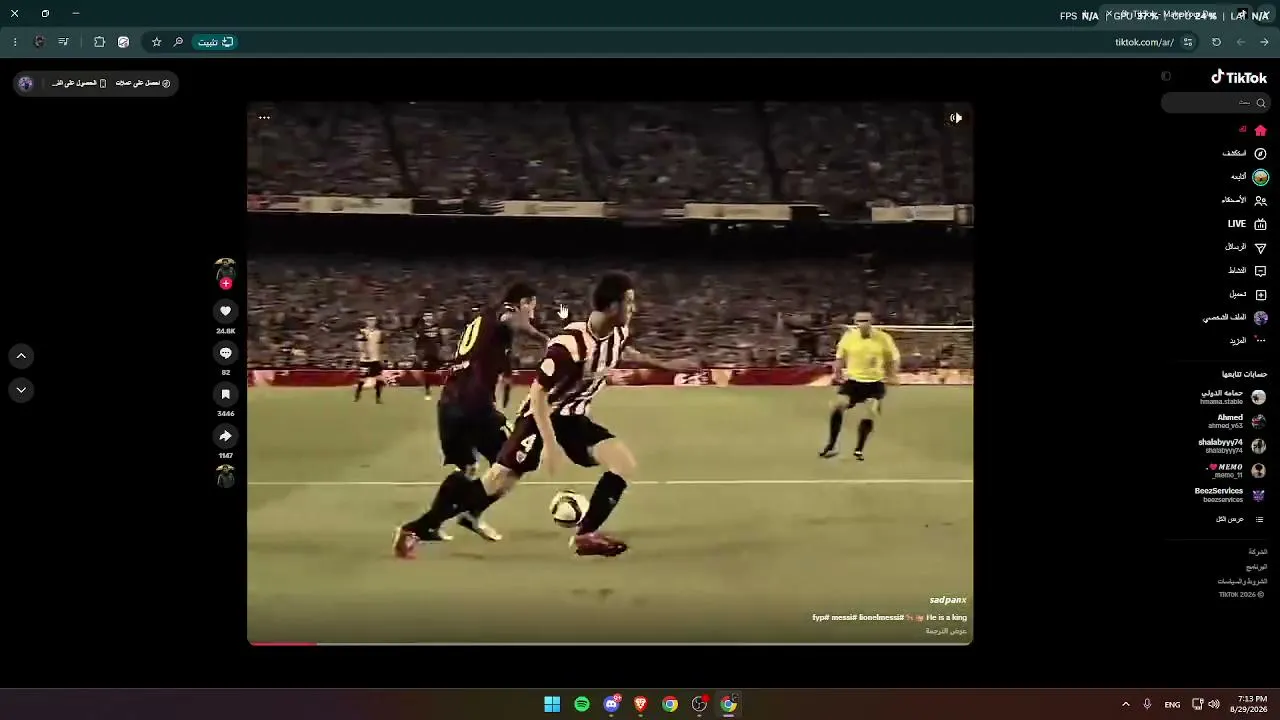This screenshot has width=1280, height=720.
Task: Open comments via the speech bubble icon
Action: click(x=225, y=353)
